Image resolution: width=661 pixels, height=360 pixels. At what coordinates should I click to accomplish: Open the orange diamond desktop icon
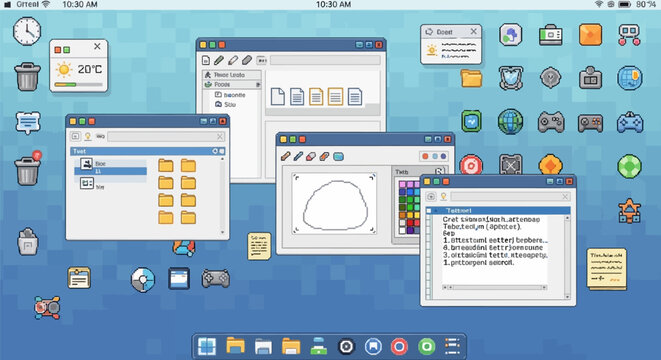coord(551,165)
